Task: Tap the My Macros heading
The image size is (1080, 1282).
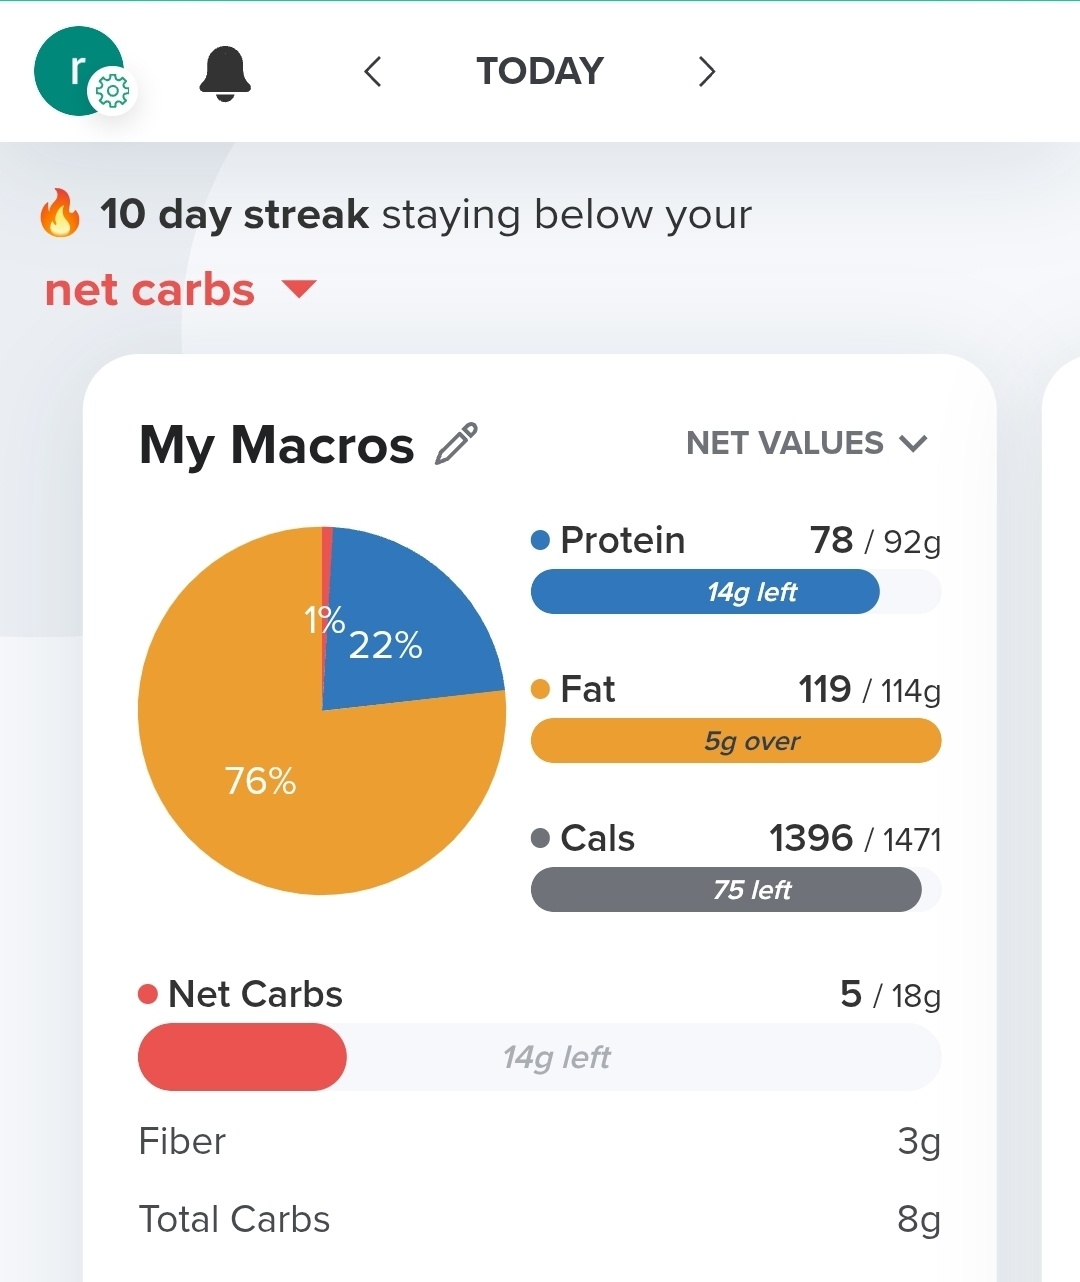Action: (276, 444)
